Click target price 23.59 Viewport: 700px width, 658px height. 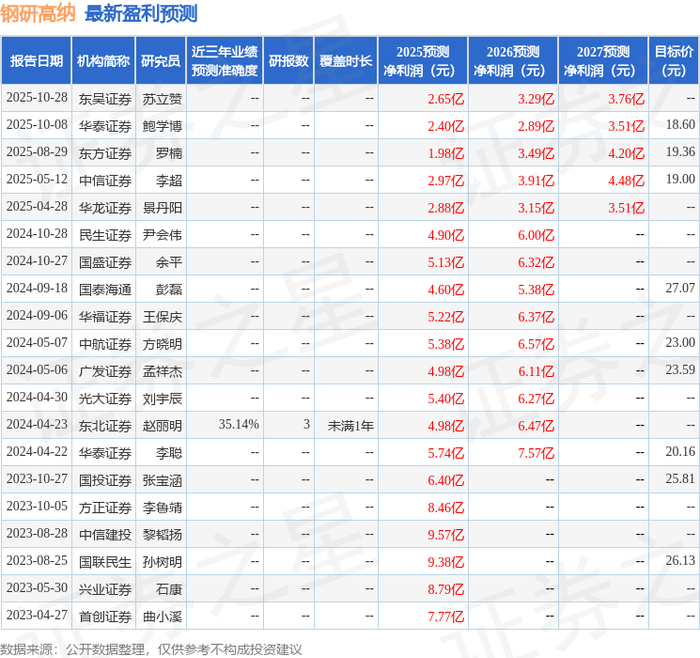[680, 370]
